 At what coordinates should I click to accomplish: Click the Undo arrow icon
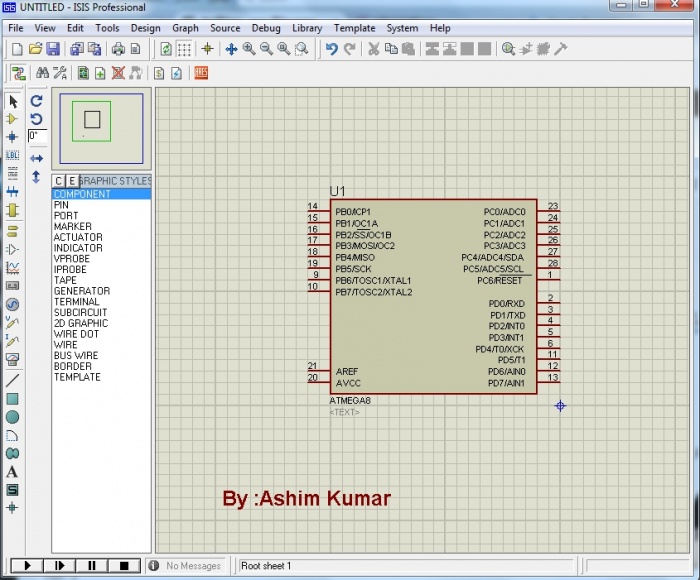click(x=331, y=49)
